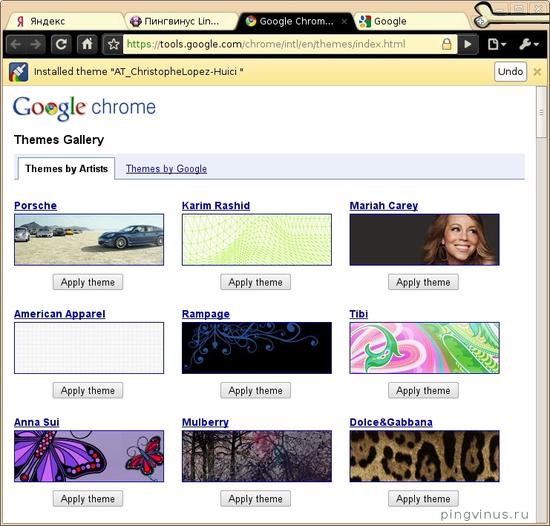Apply the Tibi theme
Viewport: 550px width, 526px height.
click(x=423, y=390)
